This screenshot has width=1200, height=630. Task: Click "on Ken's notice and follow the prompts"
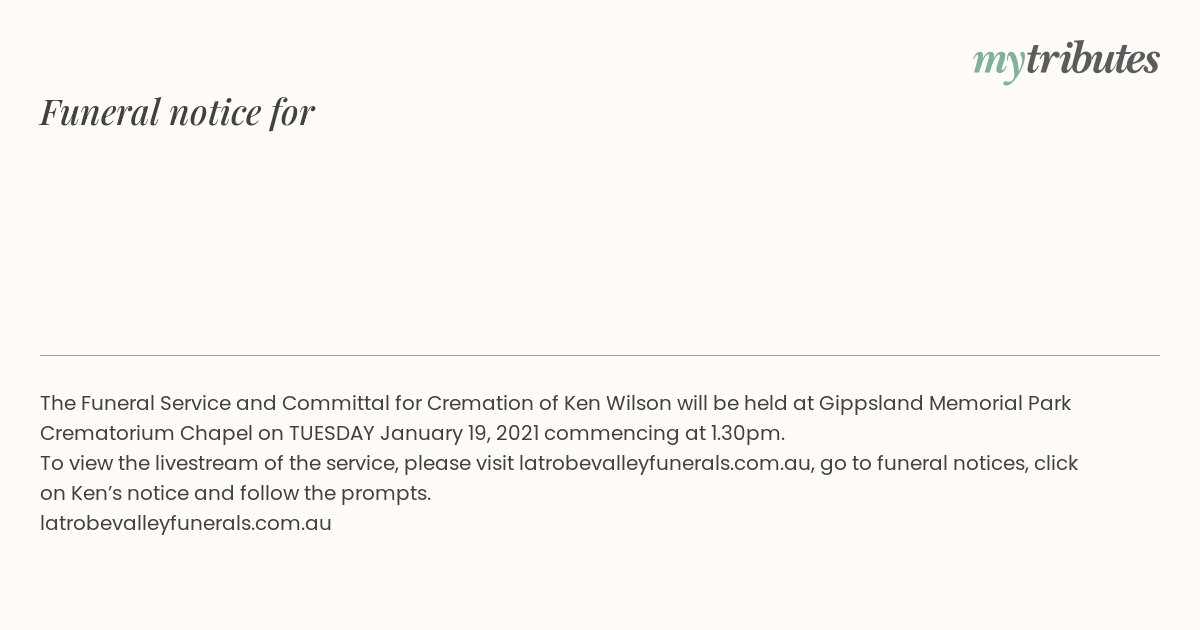point(235,493)
